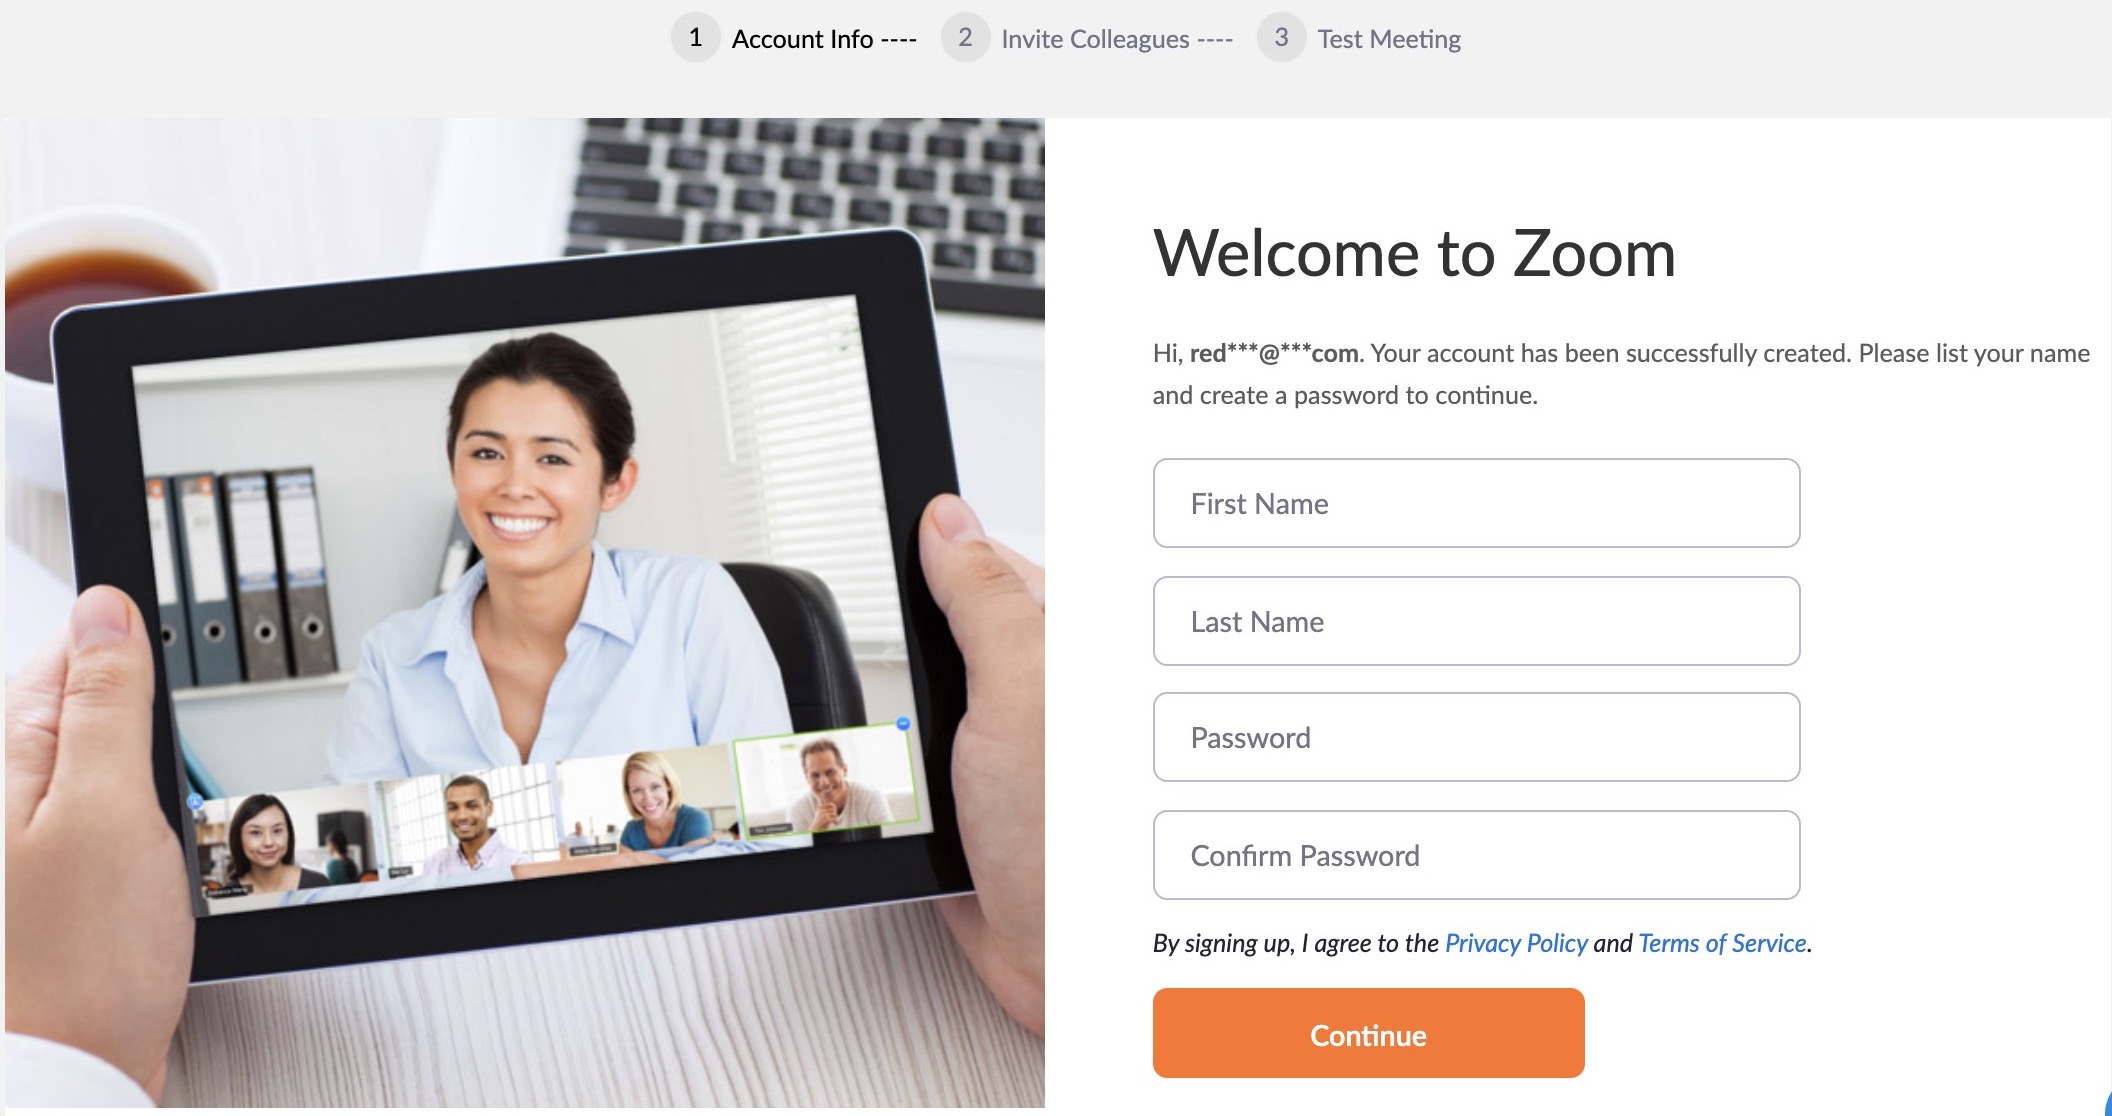Viewport: 2112px width, 1116px height.
Task: Click the step 2 circle icon
Action: point(965,38)
